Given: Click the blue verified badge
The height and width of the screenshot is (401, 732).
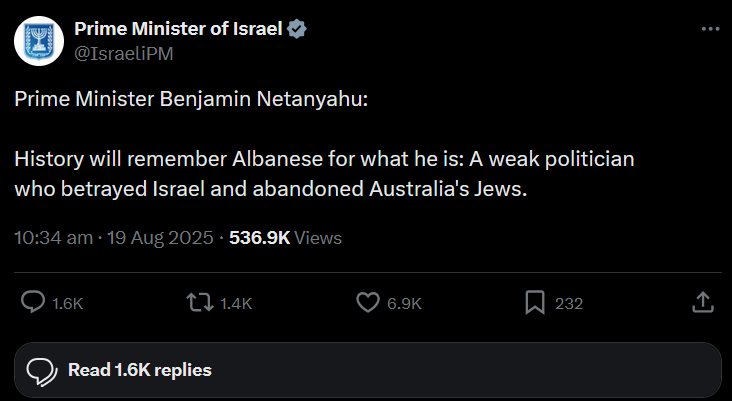Looking at the screenshot, I should pyautogui.click(x=297, y=30).
